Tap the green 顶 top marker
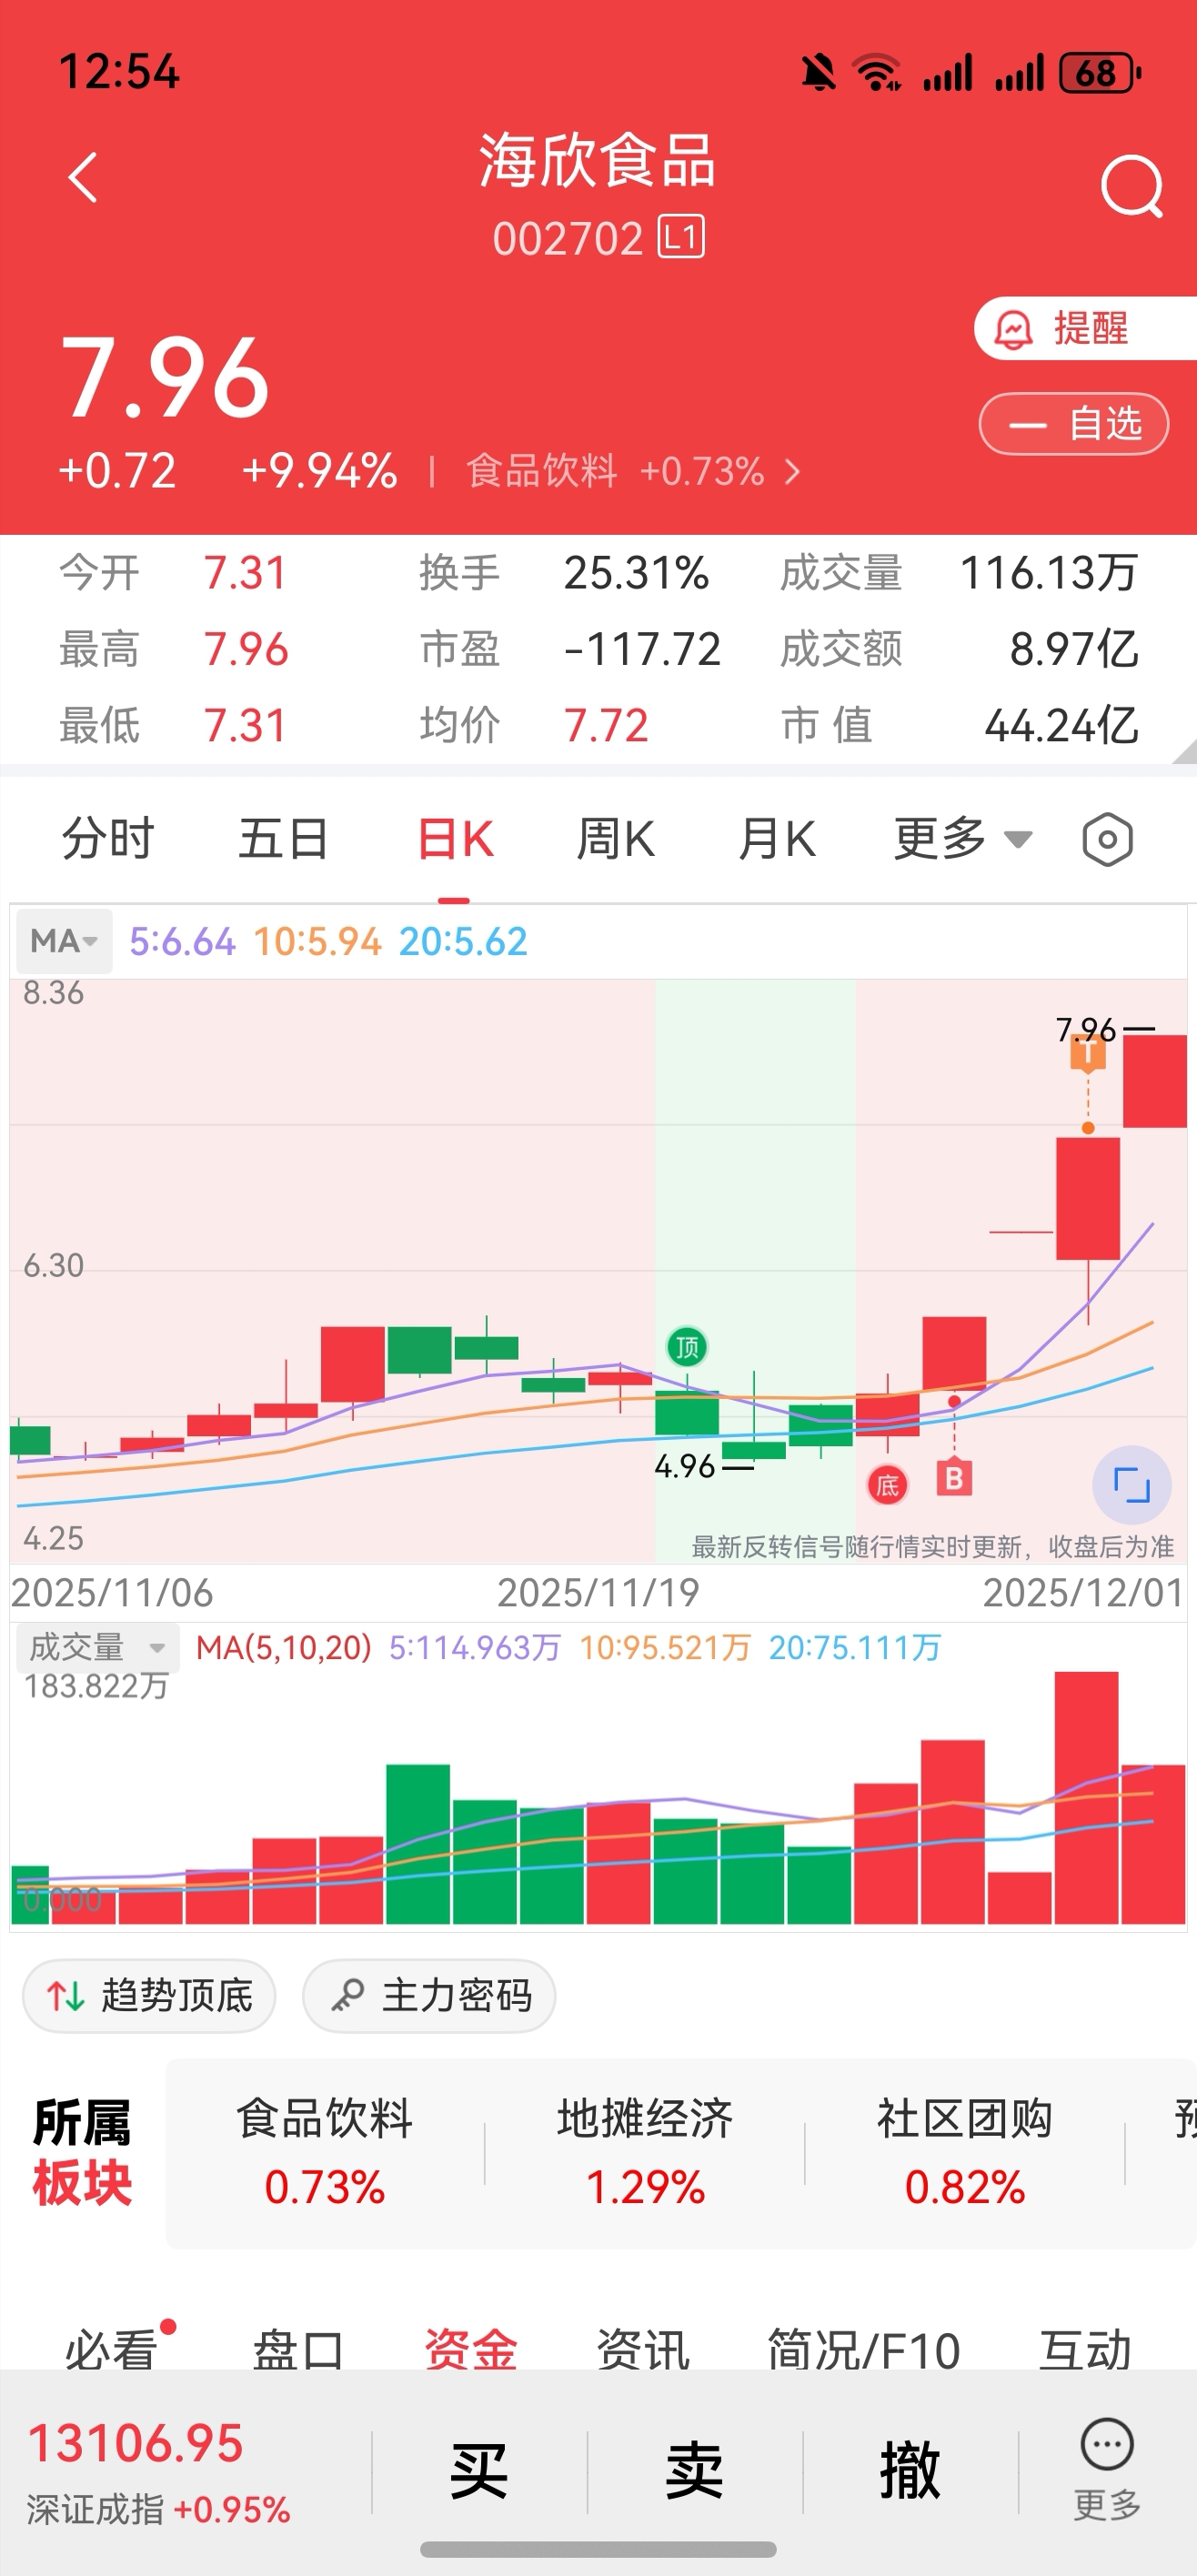1197x2576 pixels. (687, 1347)
